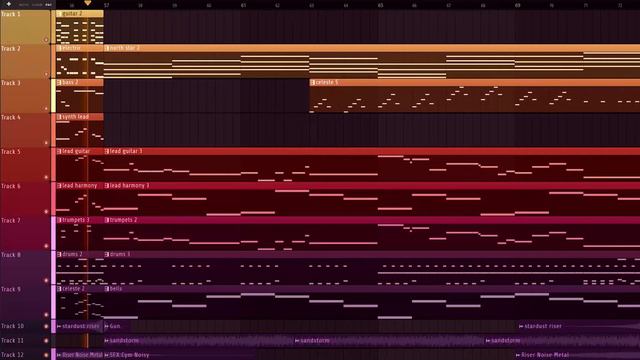This screenshot has height=360, width=640.
Task: Toggle the circular dot button on Track 12
Action: pyautogui.click(x=46, y=355)
